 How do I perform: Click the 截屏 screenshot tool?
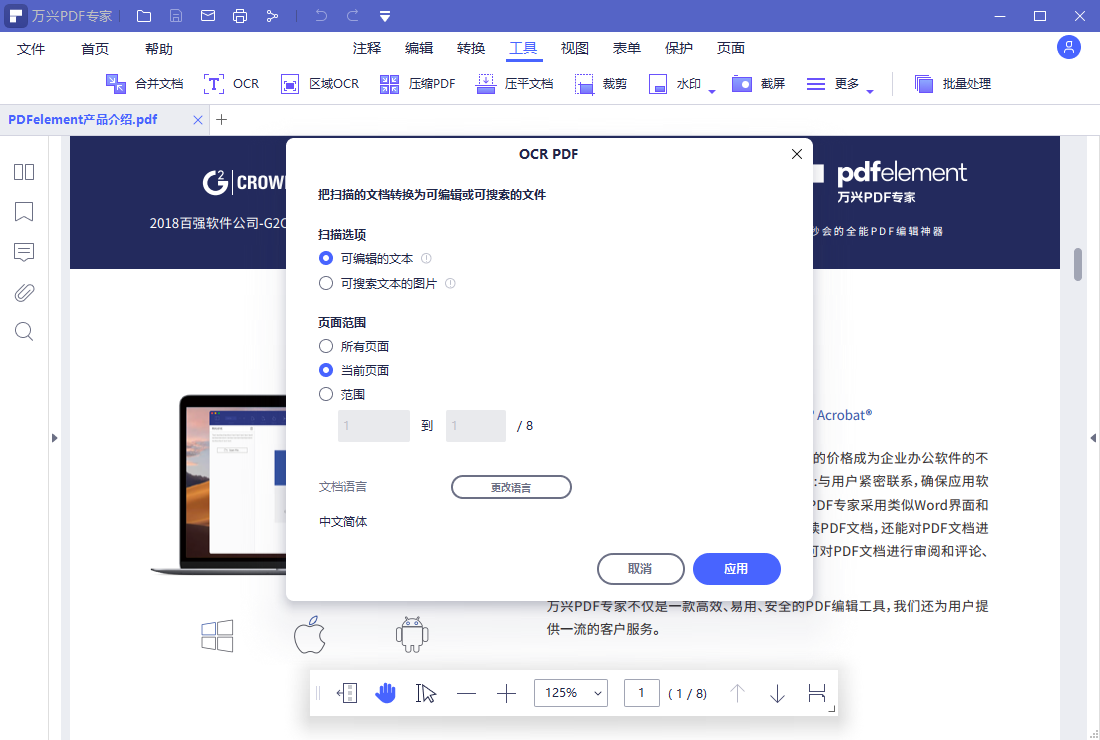coord(758,83)
